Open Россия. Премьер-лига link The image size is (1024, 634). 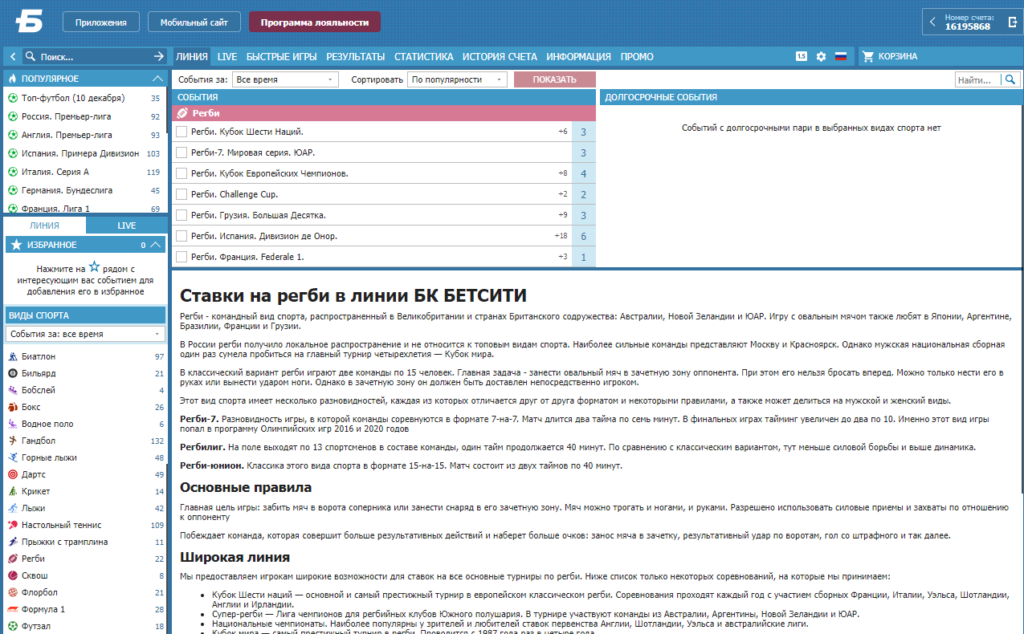pos(66,116)
